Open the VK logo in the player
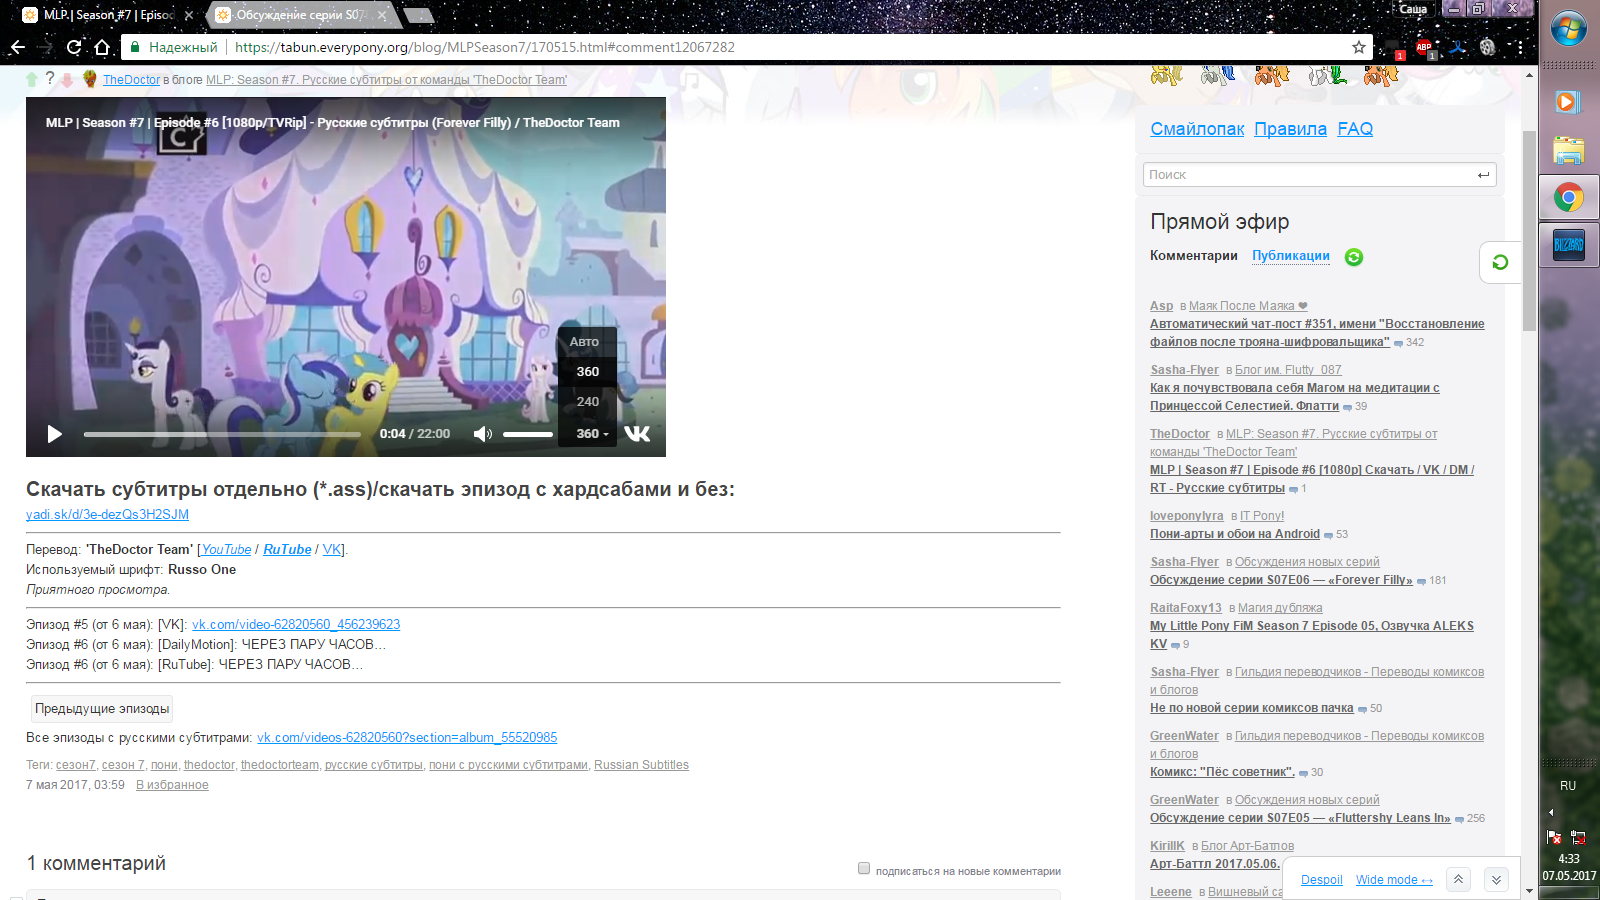1600x900 pixels. pos(637,434)
